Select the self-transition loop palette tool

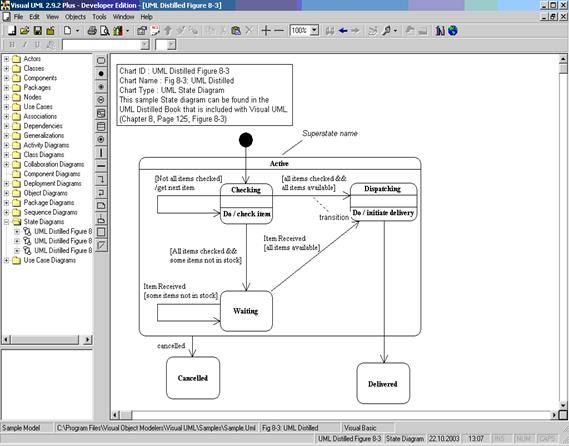point(101,192)
